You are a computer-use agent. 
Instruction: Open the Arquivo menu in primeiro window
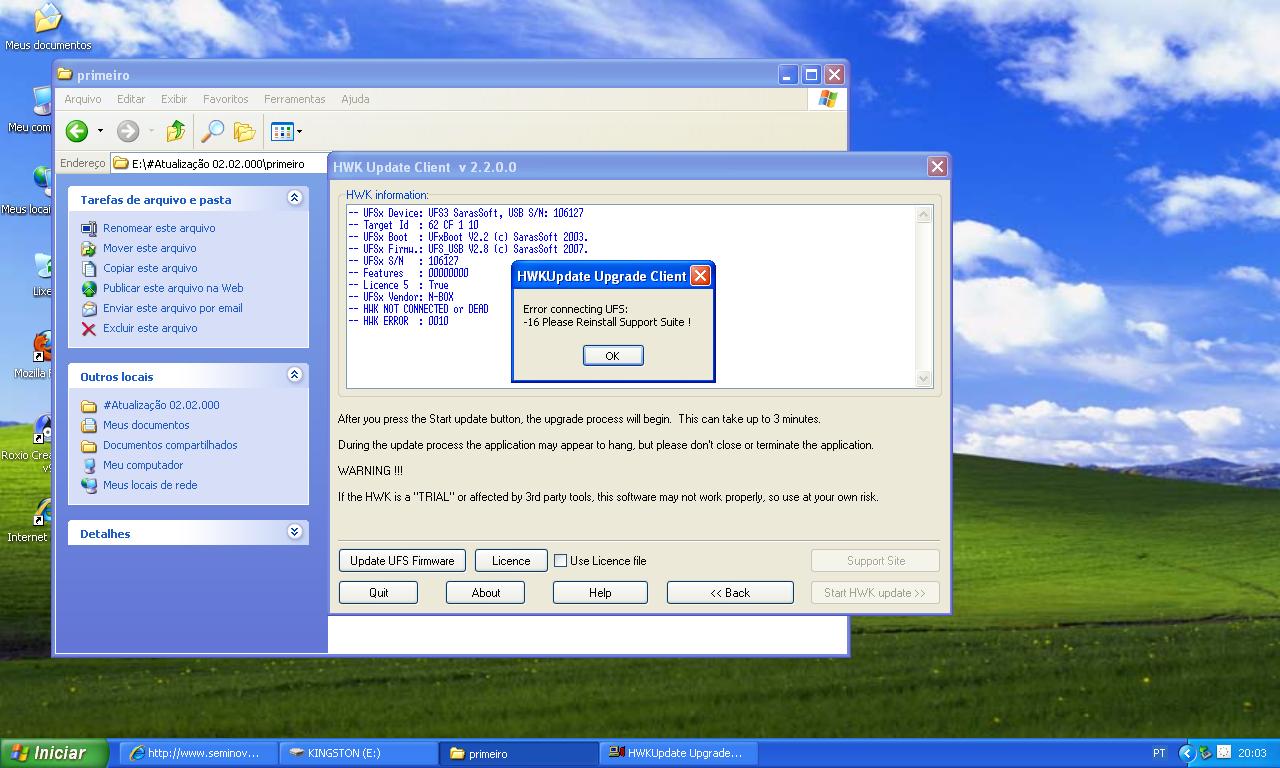pyautogui.click(x=83, y=99)
